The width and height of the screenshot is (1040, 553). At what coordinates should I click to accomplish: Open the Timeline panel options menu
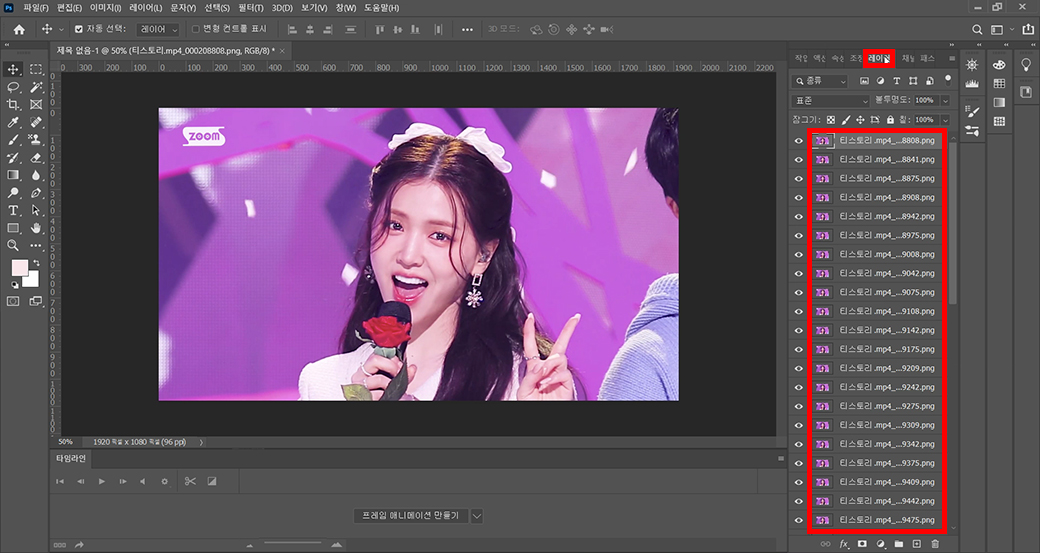tap(781, 458)
